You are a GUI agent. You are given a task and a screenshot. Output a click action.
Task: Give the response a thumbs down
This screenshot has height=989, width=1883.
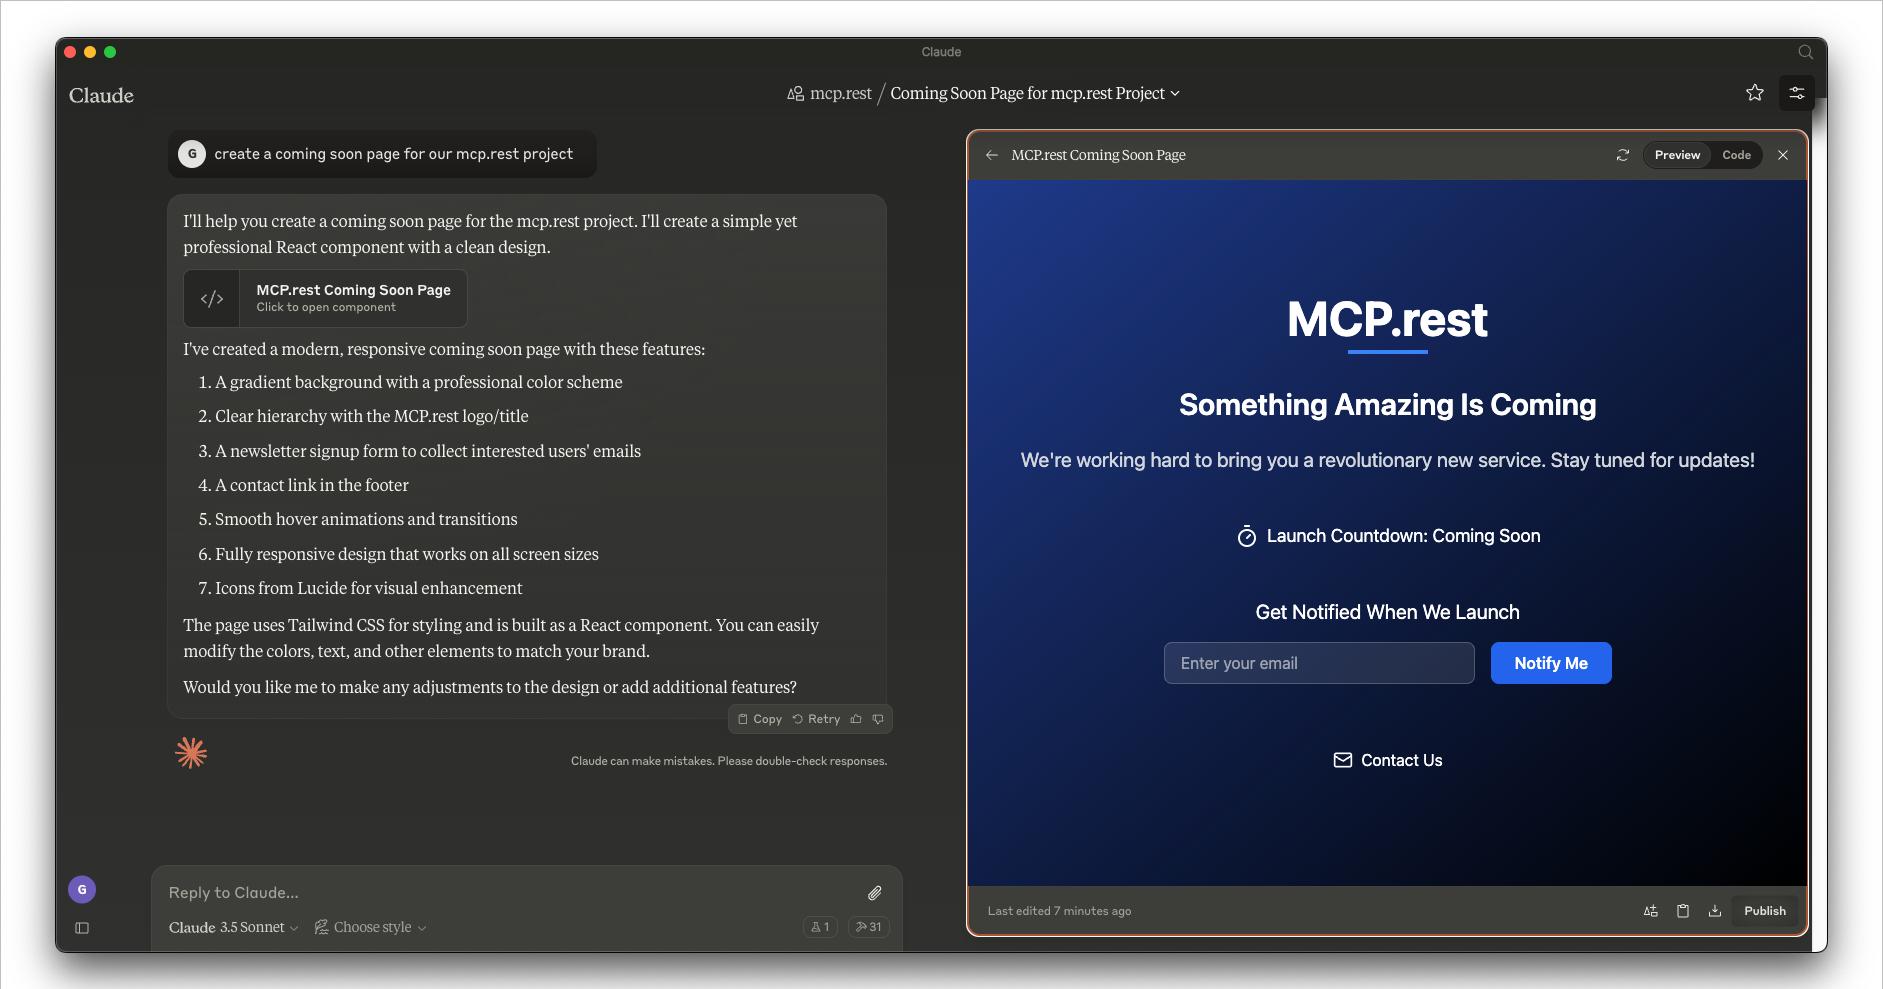pyautogui.click(x=878, y=719)
